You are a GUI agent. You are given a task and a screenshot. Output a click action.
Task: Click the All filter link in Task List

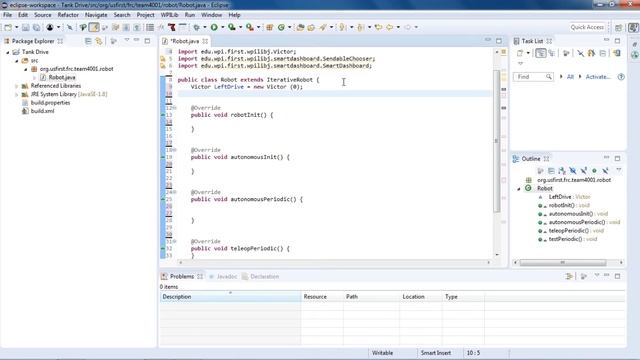tap(570, 77)
